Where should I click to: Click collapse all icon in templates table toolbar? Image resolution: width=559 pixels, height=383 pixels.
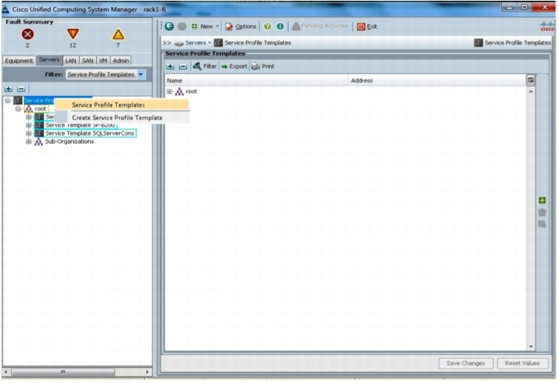(183, 66)
